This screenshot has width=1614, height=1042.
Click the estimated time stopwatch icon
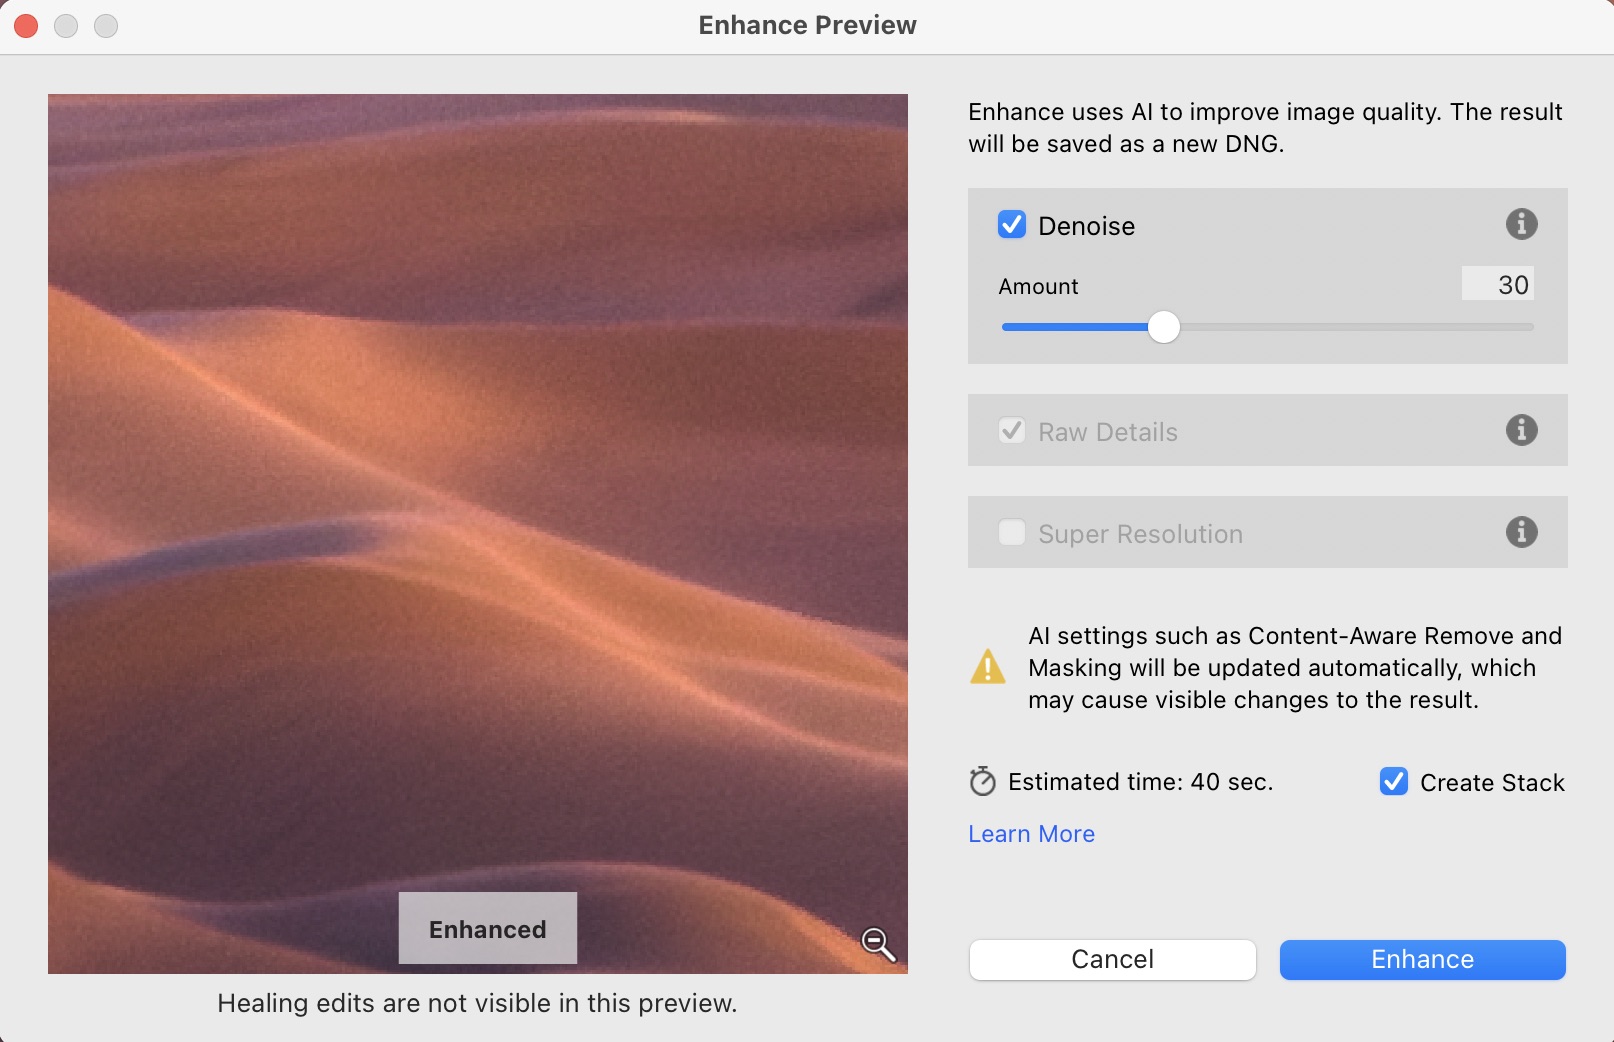[x=982, y=781]
